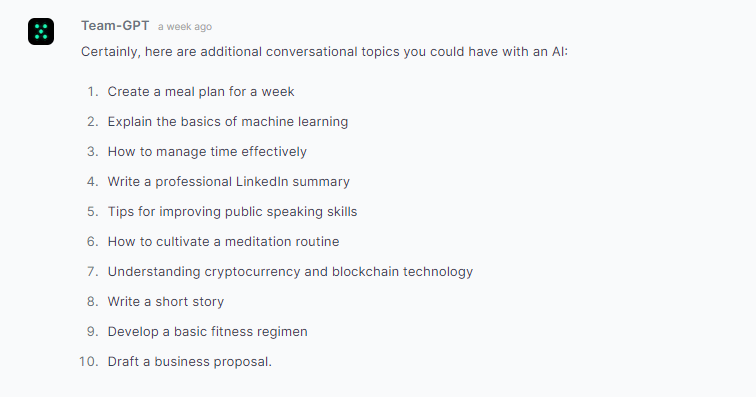Click list number 1 marker

tap(93, 92)
